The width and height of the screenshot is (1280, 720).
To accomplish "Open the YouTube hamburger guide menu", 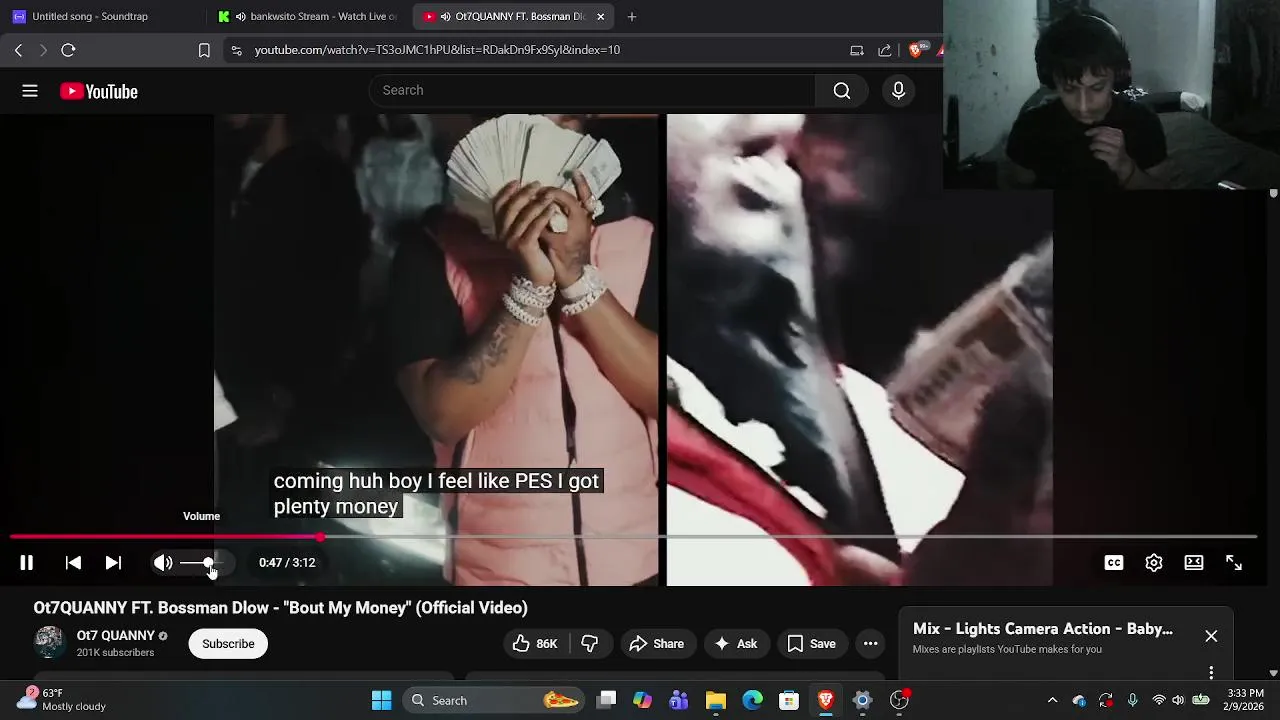I will click(30, 91).
